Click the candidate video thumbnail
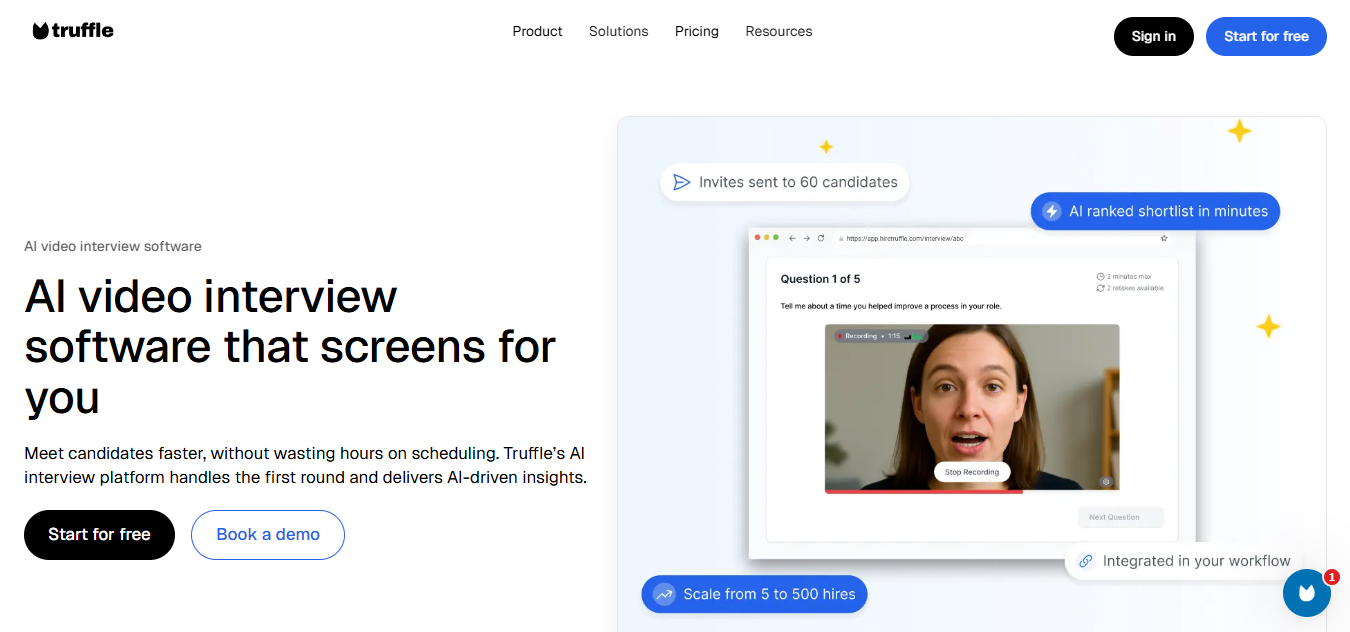Image resolution: width=1350 pixels, height=632 pixels. click(972, 406)
